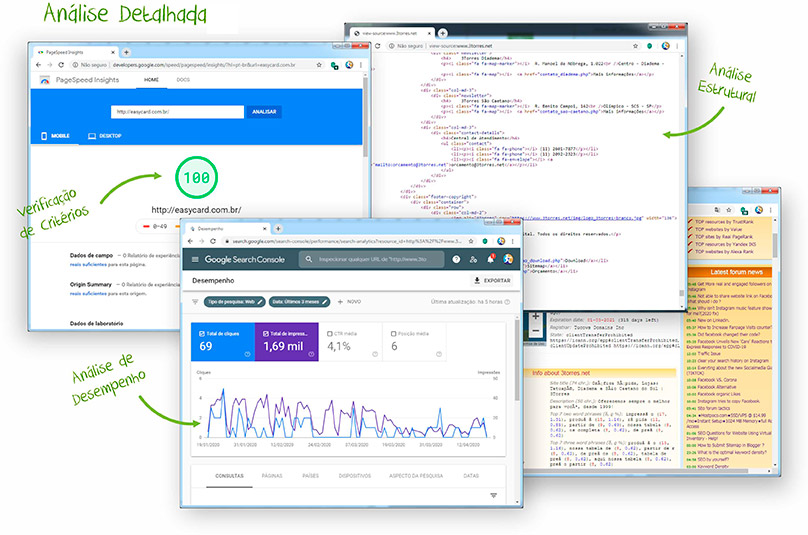Click the PageSpeed Insights logo icon
Screen dimensions: 808x535
click(x=45, y=80)
